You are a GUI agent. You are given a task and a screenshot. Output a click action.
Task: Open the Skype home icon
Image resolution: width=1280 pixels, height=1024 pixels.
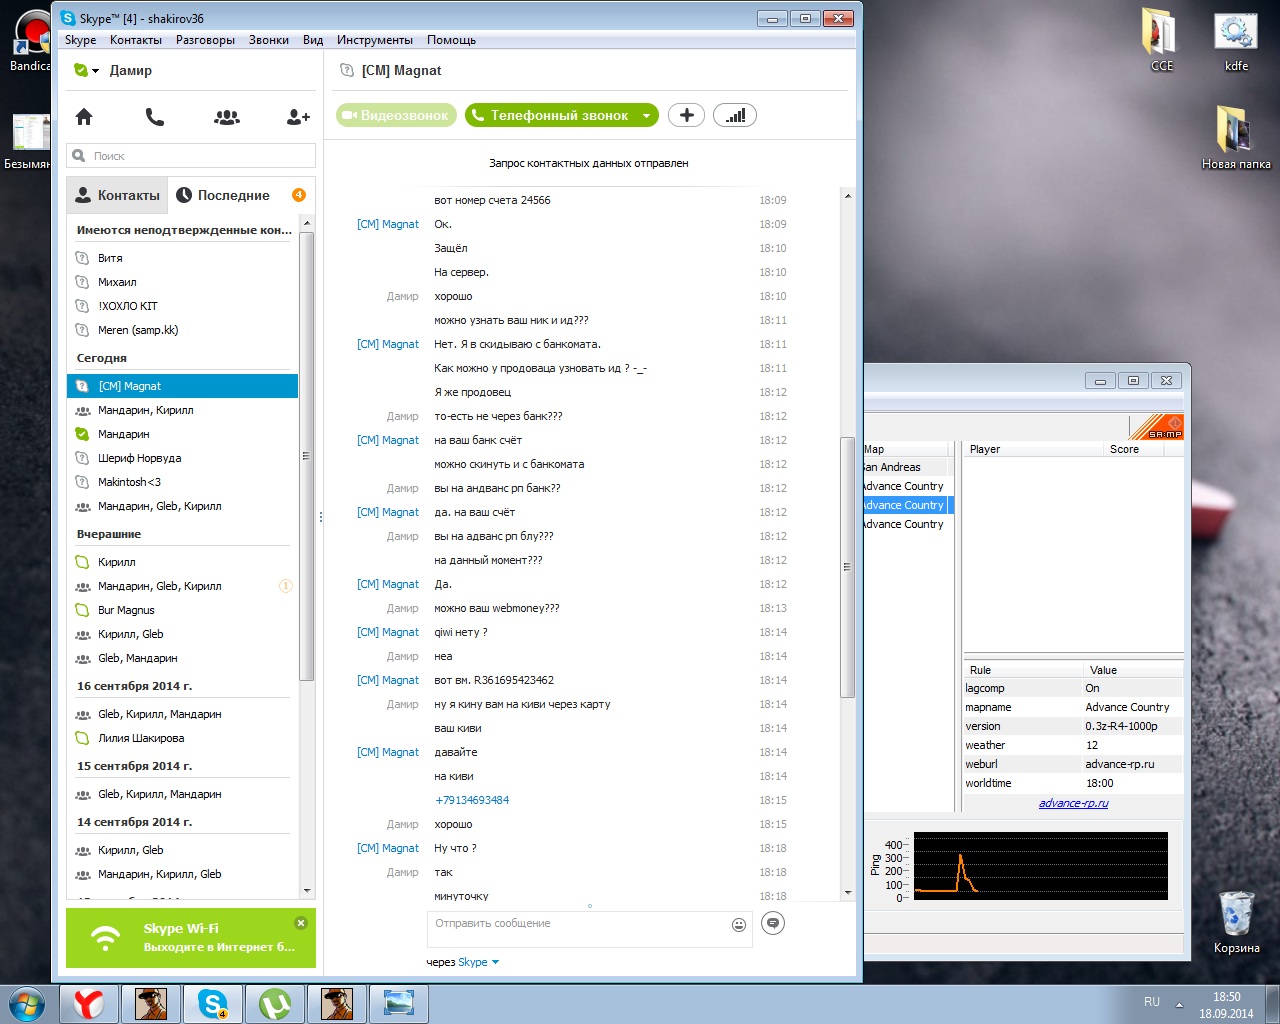coord(84,117)
